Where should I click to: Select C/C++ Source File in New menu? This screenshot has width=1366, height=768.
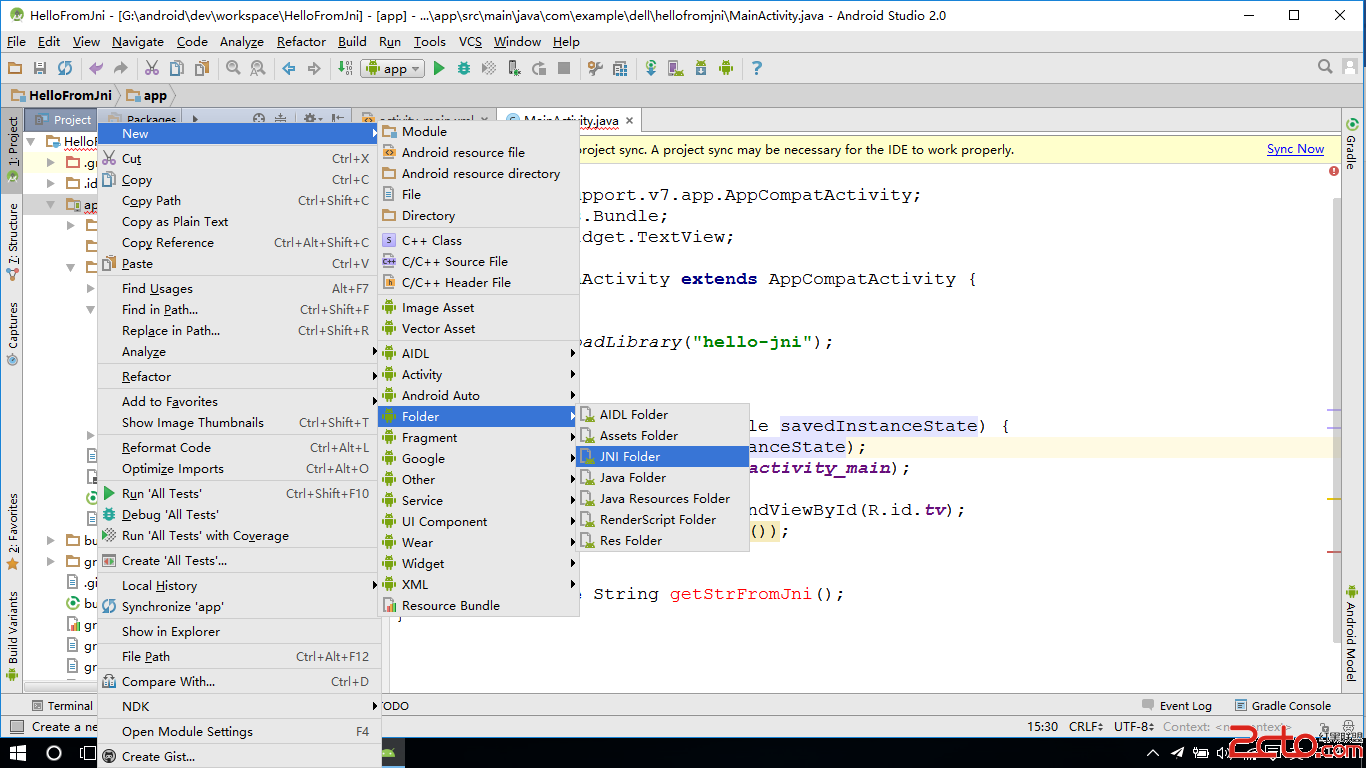tap(478, 261)
